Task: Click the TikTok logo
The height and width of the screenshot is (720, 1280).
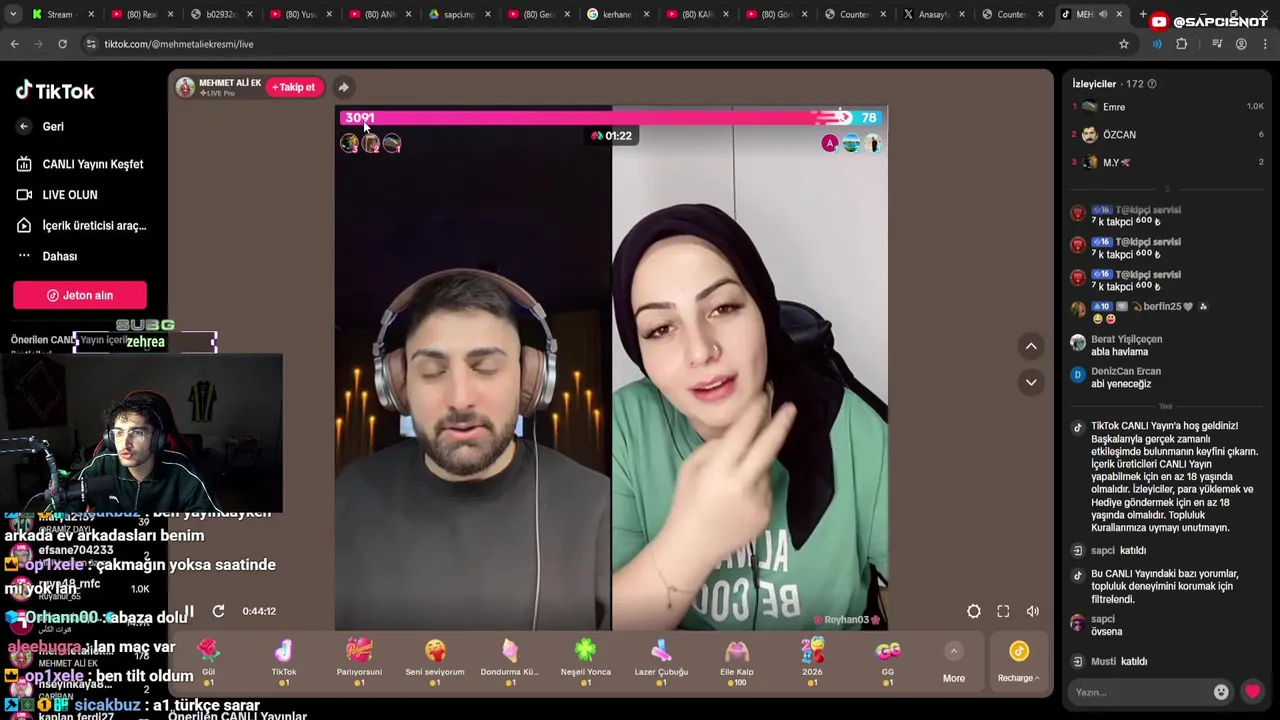Action: (x=55, y=91)
